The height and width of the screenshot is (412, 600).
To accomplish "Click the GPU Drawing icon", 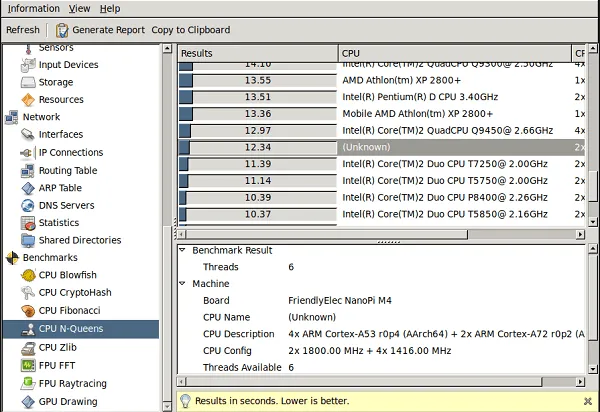I will click(28, 402).
